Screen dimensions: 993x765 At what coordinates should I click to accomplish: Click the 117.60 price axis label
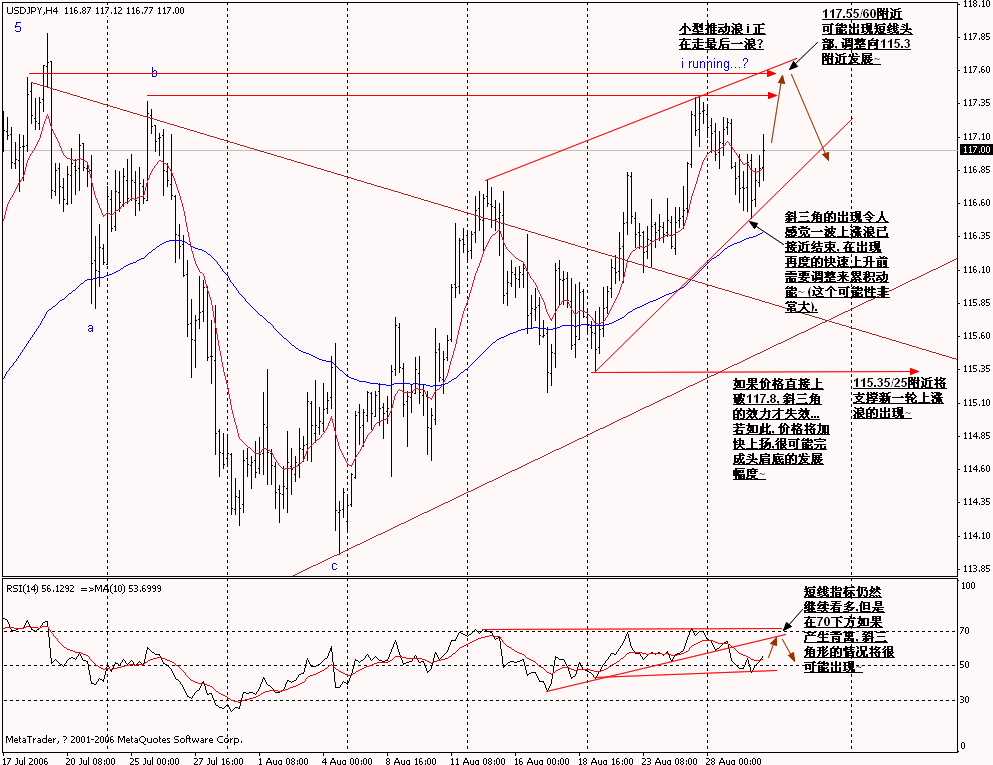click(x=976, y=70)
